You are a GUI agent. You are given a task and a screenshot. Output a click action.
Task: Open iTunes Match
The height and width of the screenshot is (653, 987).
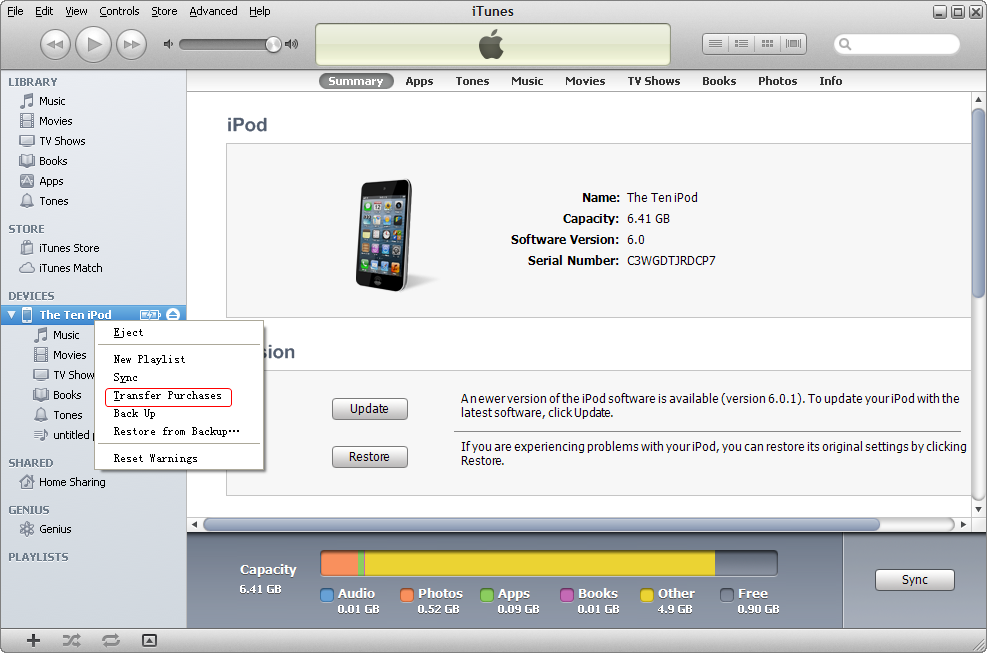(x=93, y=268)
